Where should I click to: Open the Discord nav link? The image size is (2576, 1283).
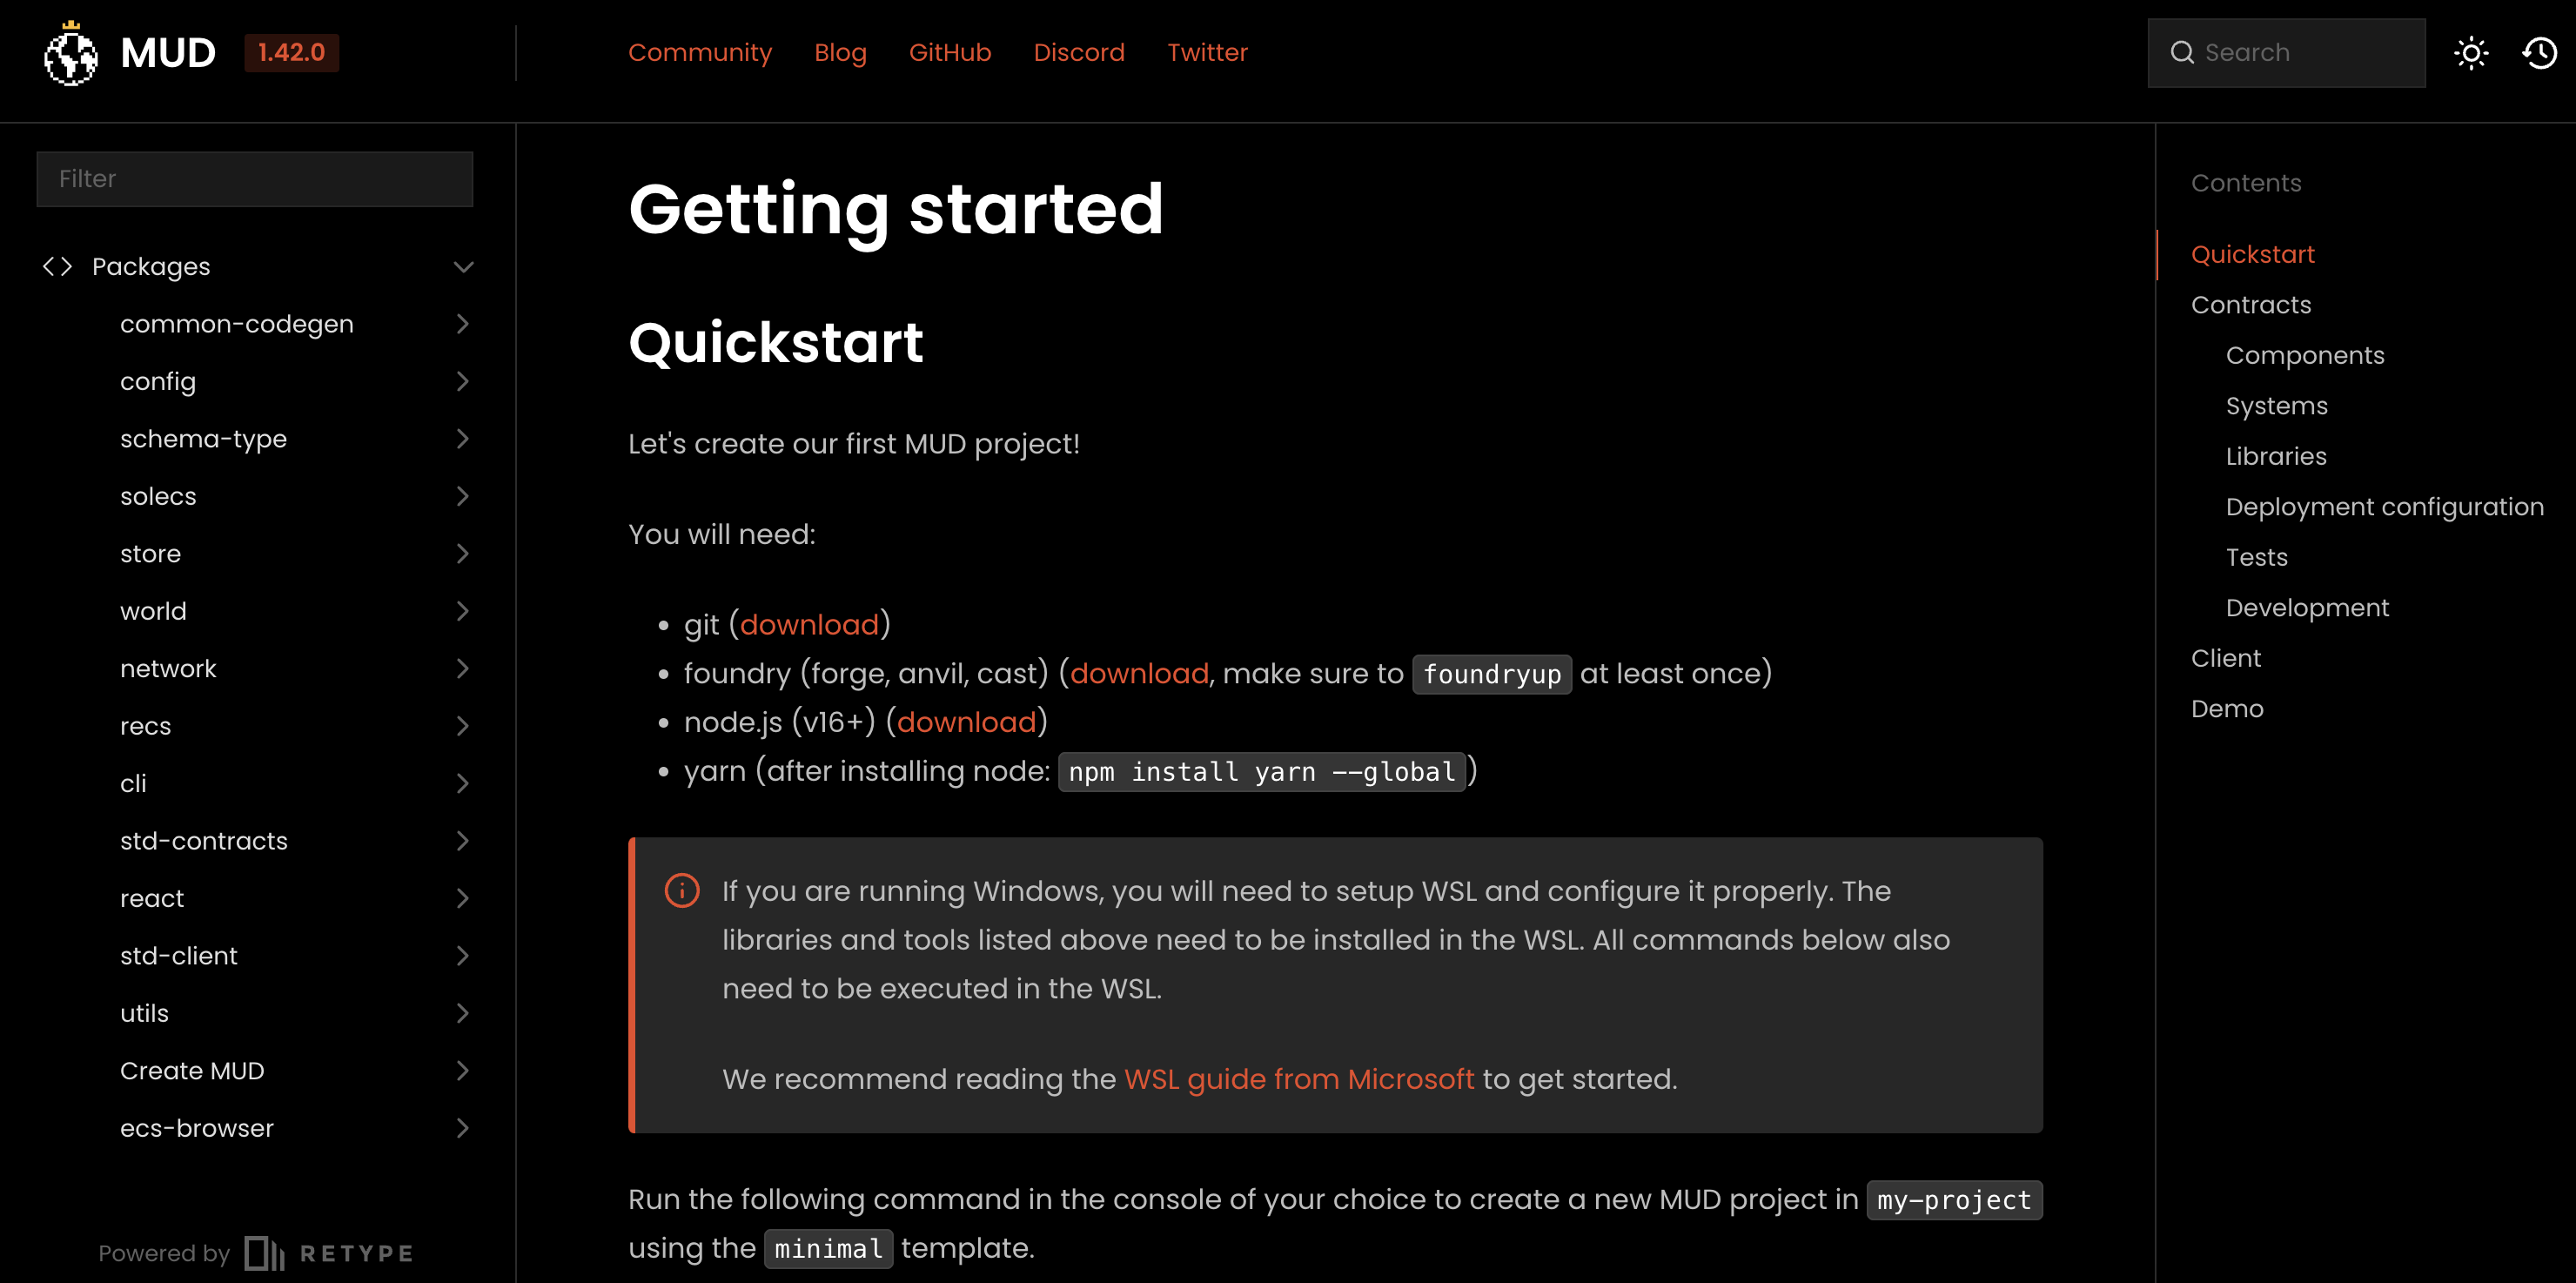click(x=1079, y=53)
